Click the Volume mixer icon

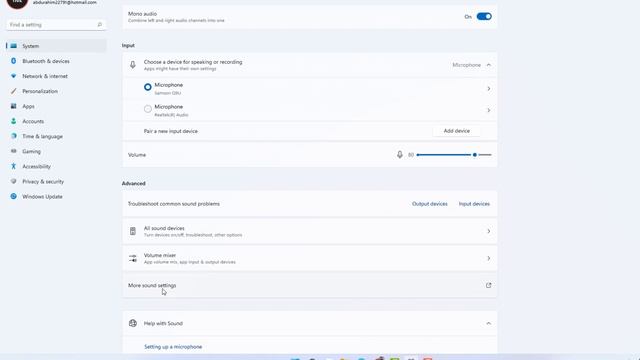[133, 258]
